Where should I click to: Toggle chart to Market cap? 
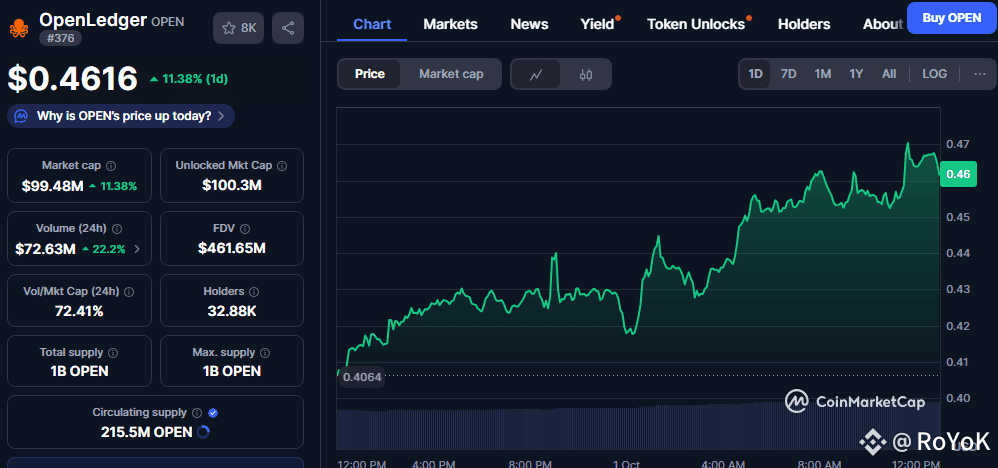click(451, 74)
